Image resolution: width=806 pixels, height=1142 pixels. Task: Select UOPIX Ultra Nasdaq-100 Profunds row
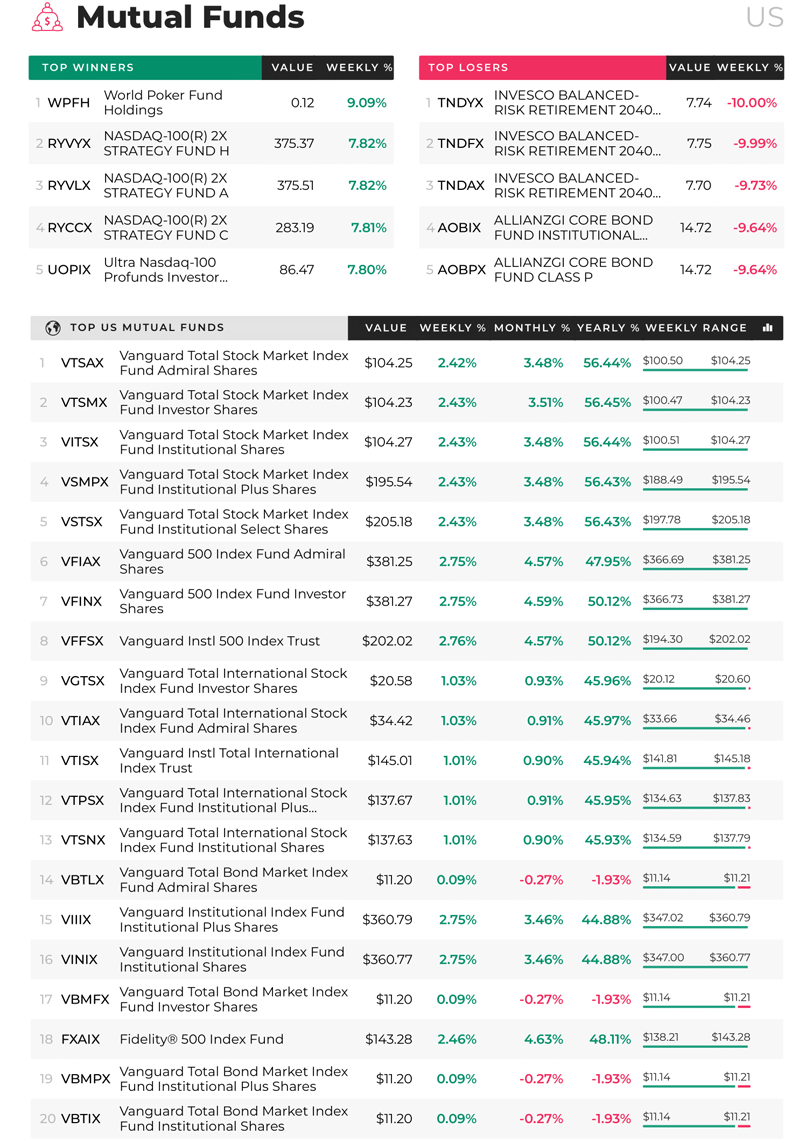[x=211, y=269]
